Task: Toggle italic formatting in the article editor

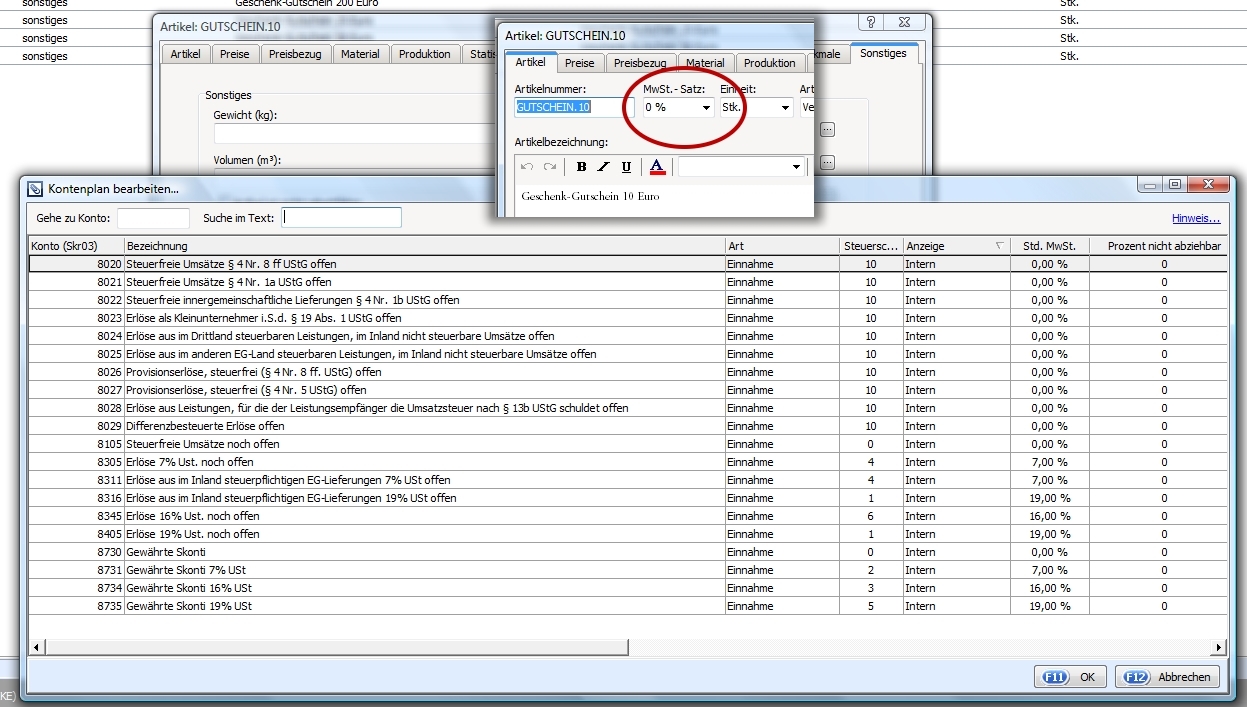Action: point(603,167)
